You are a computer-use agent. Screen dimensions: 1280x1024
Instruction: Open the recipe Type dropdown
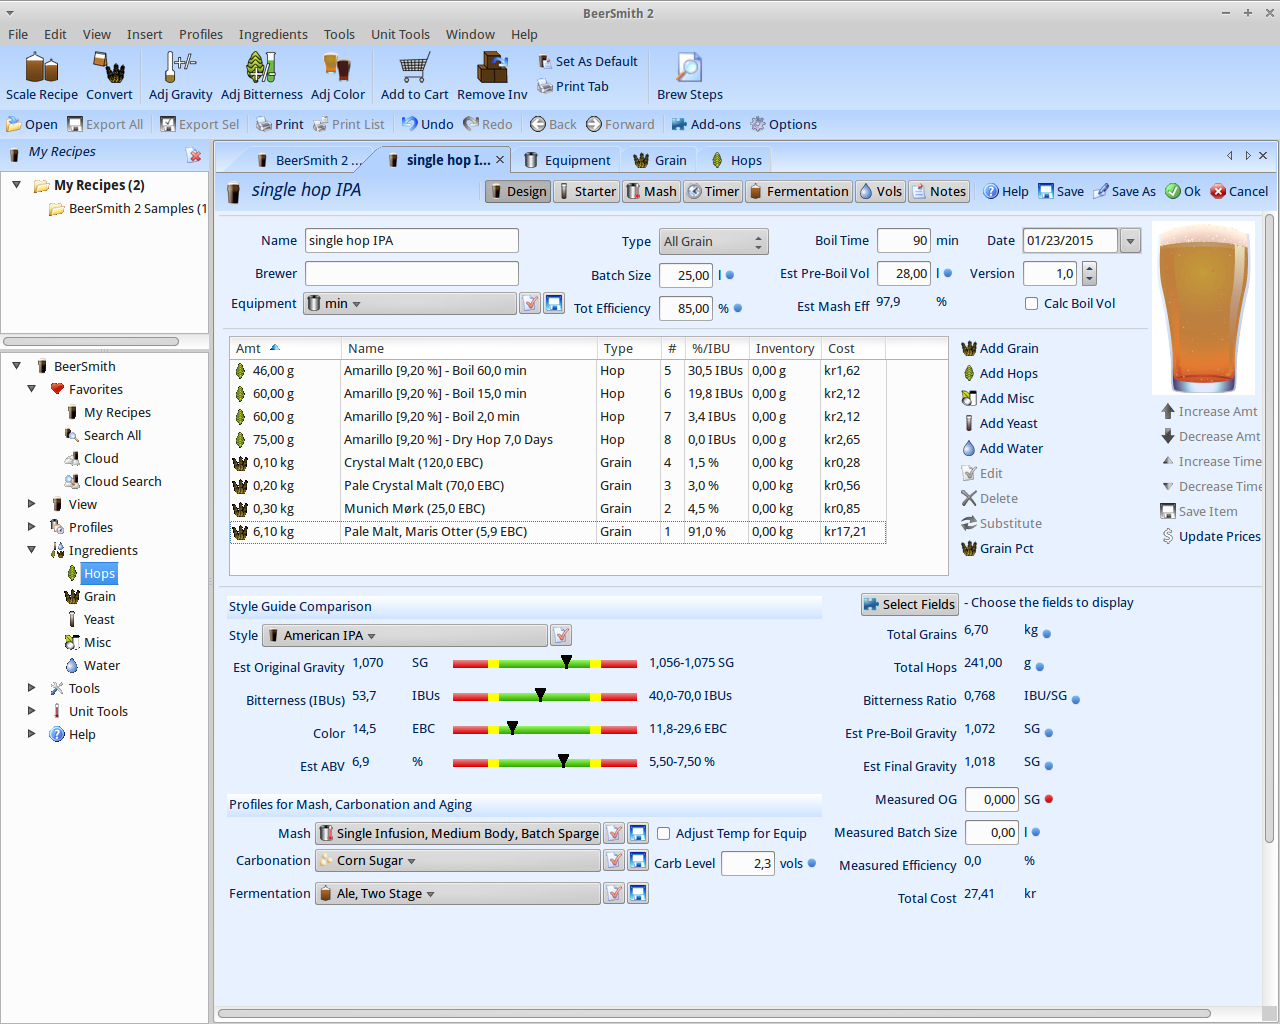[x=713, y=241]
